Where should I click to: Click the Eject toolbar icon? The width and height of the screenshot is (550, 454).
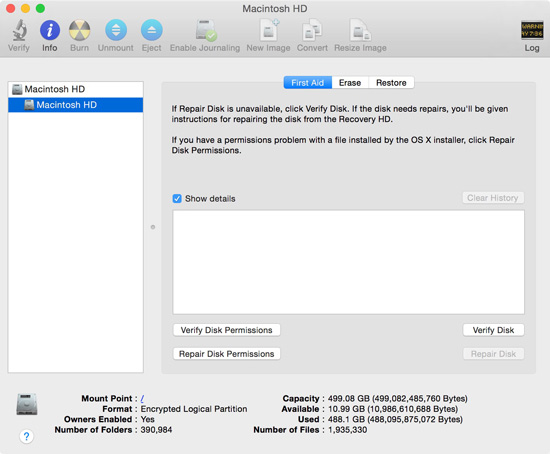pyautogui.click(x=152, y=30)
